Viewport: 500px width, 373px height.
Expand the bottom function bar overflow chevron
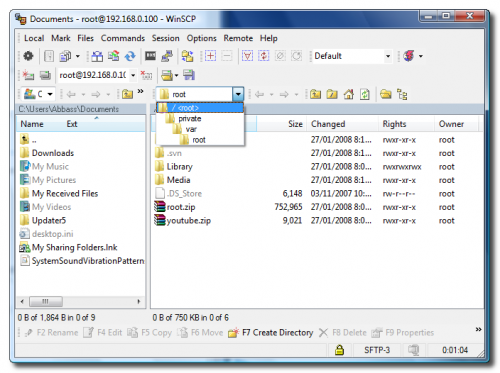tap(478, 329)
